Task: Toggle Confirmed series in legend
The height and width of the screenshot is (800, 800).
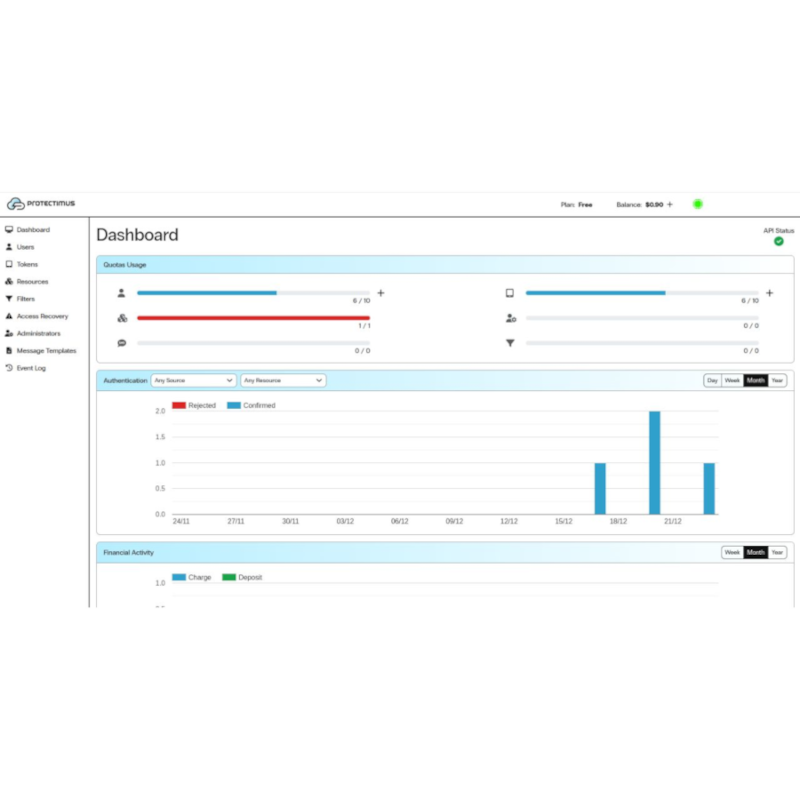Action: [251, 406]
